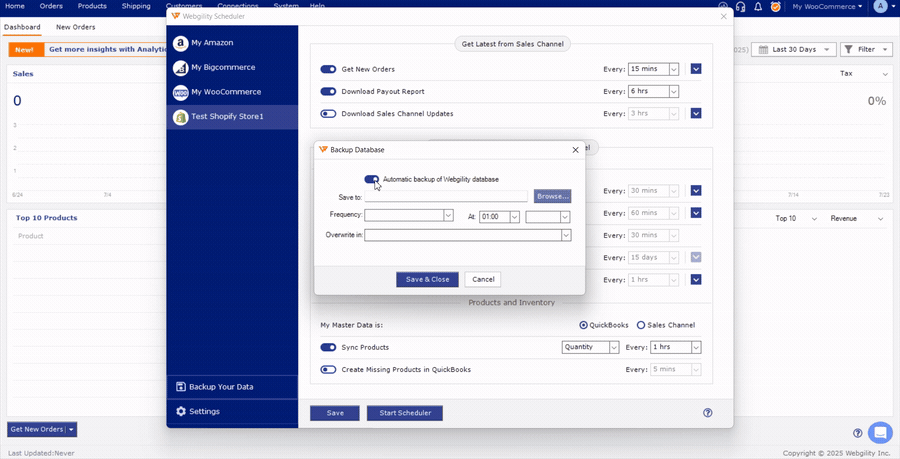Open chat bubble icon at bottom right

coord(880,433)
